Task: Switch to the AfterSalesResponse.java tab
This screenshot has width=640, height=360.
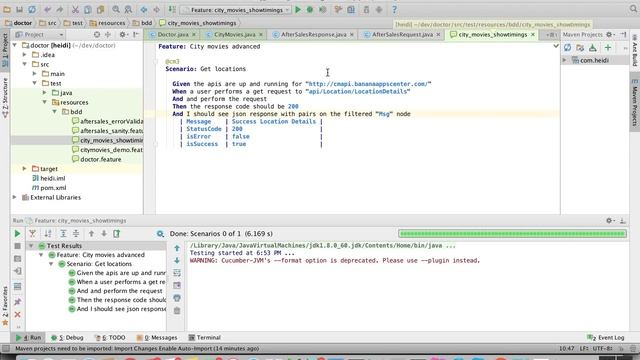Action: click(313, 35)
